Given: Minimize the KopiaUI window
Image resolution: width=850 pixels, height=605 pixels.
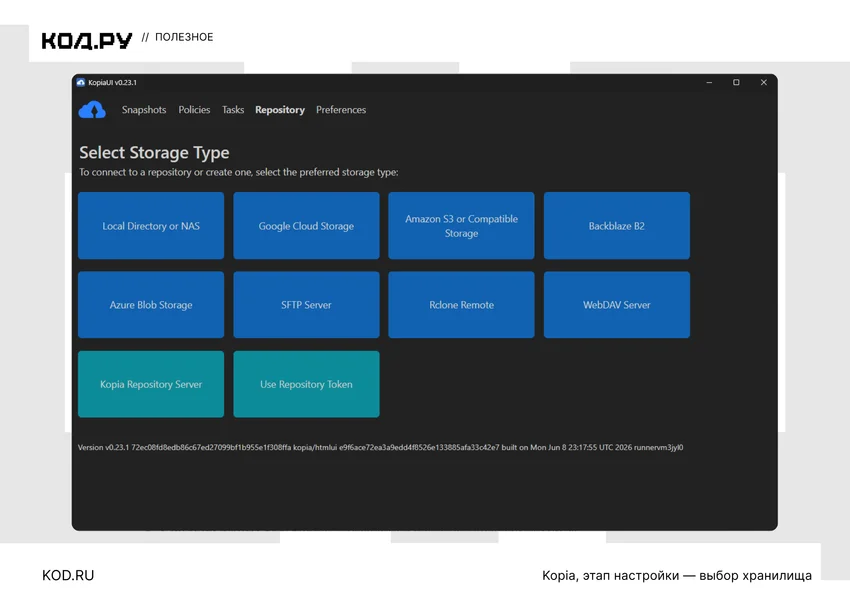Looking at the screenshot, I should [709, 82].
